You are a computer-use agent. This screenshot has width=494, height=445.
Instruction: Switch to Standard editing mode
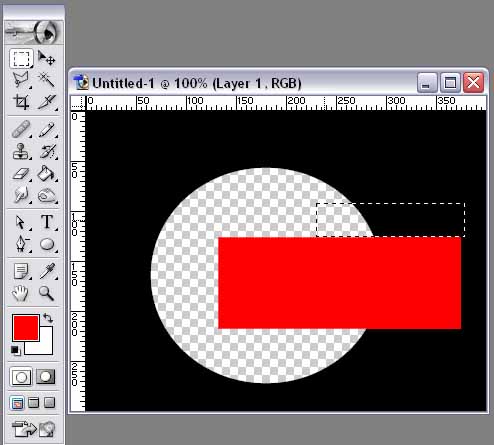(21, 377)
